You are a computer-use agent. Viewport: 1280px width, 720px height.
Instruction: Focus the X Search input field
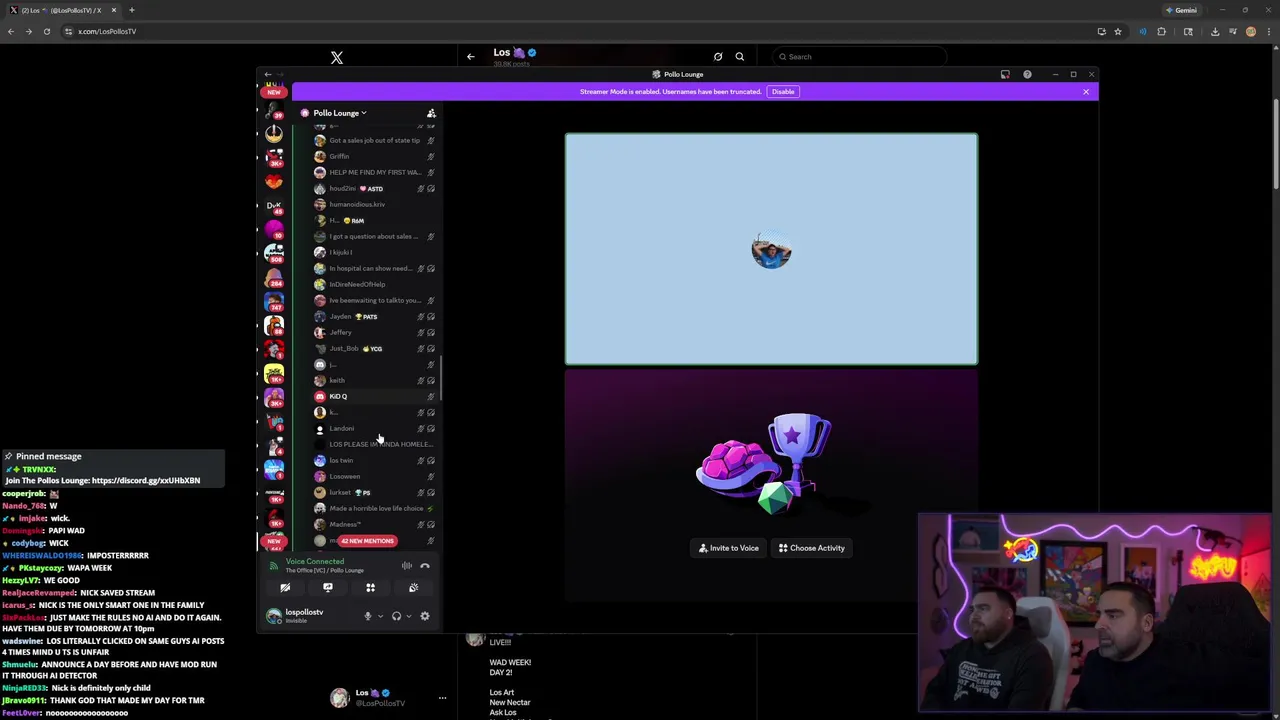pos(860,57)
